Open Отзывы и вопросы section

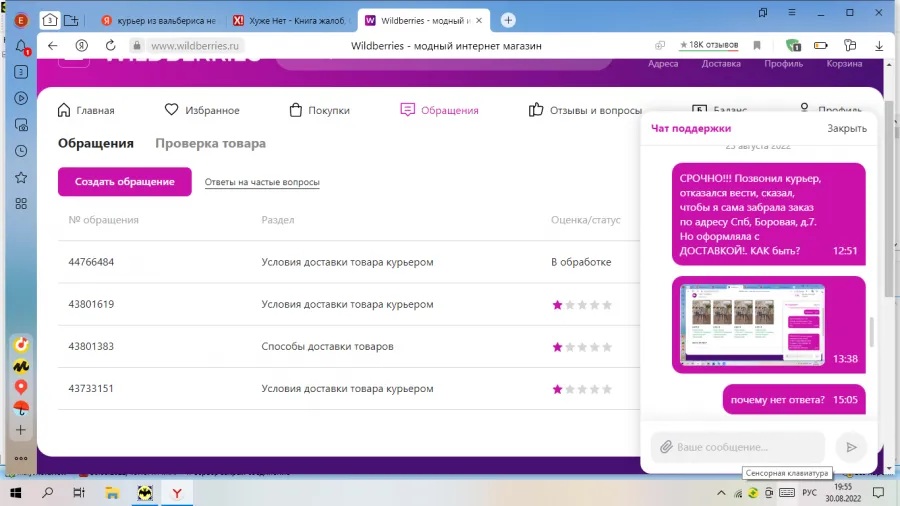pos(585,110)
